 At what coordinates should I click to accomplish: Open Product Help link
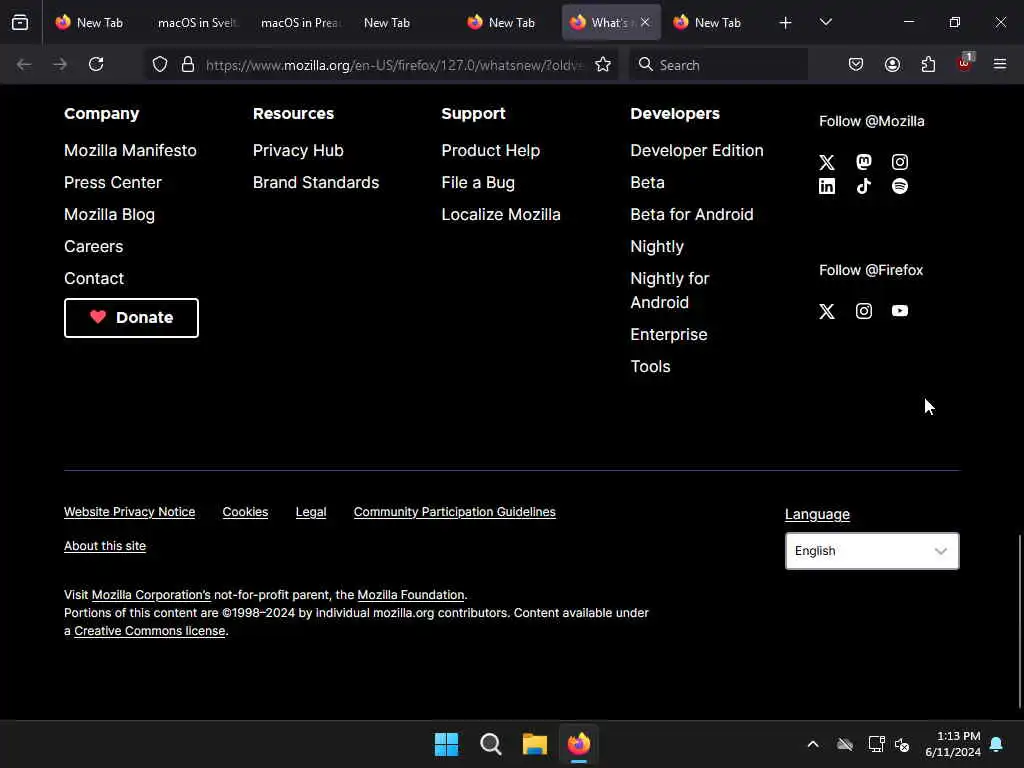click(490, 150)
